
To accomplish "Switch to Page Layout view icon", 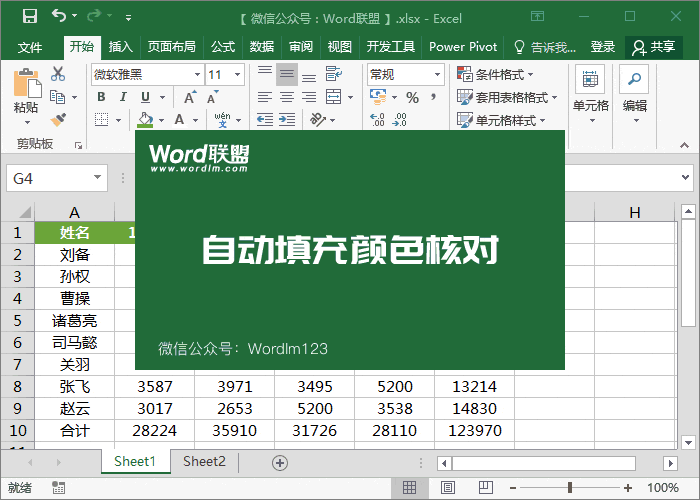I will (x=448, y=487).
